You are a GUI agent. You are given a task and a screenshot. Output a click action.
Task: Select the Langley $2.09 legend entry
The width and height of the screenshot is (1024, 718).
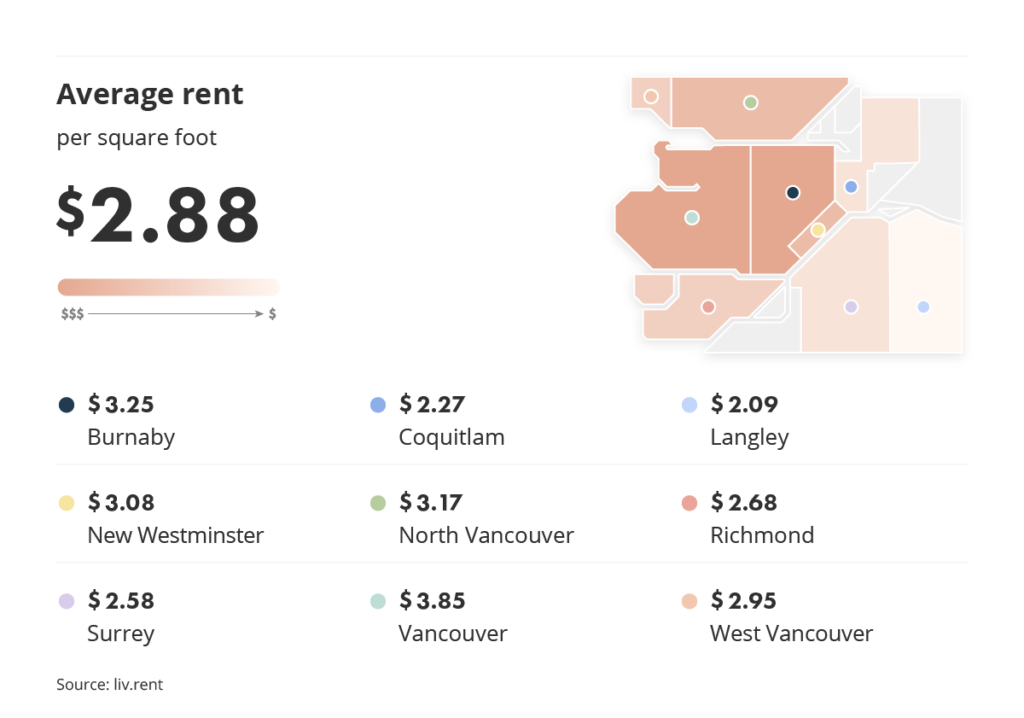735,420
